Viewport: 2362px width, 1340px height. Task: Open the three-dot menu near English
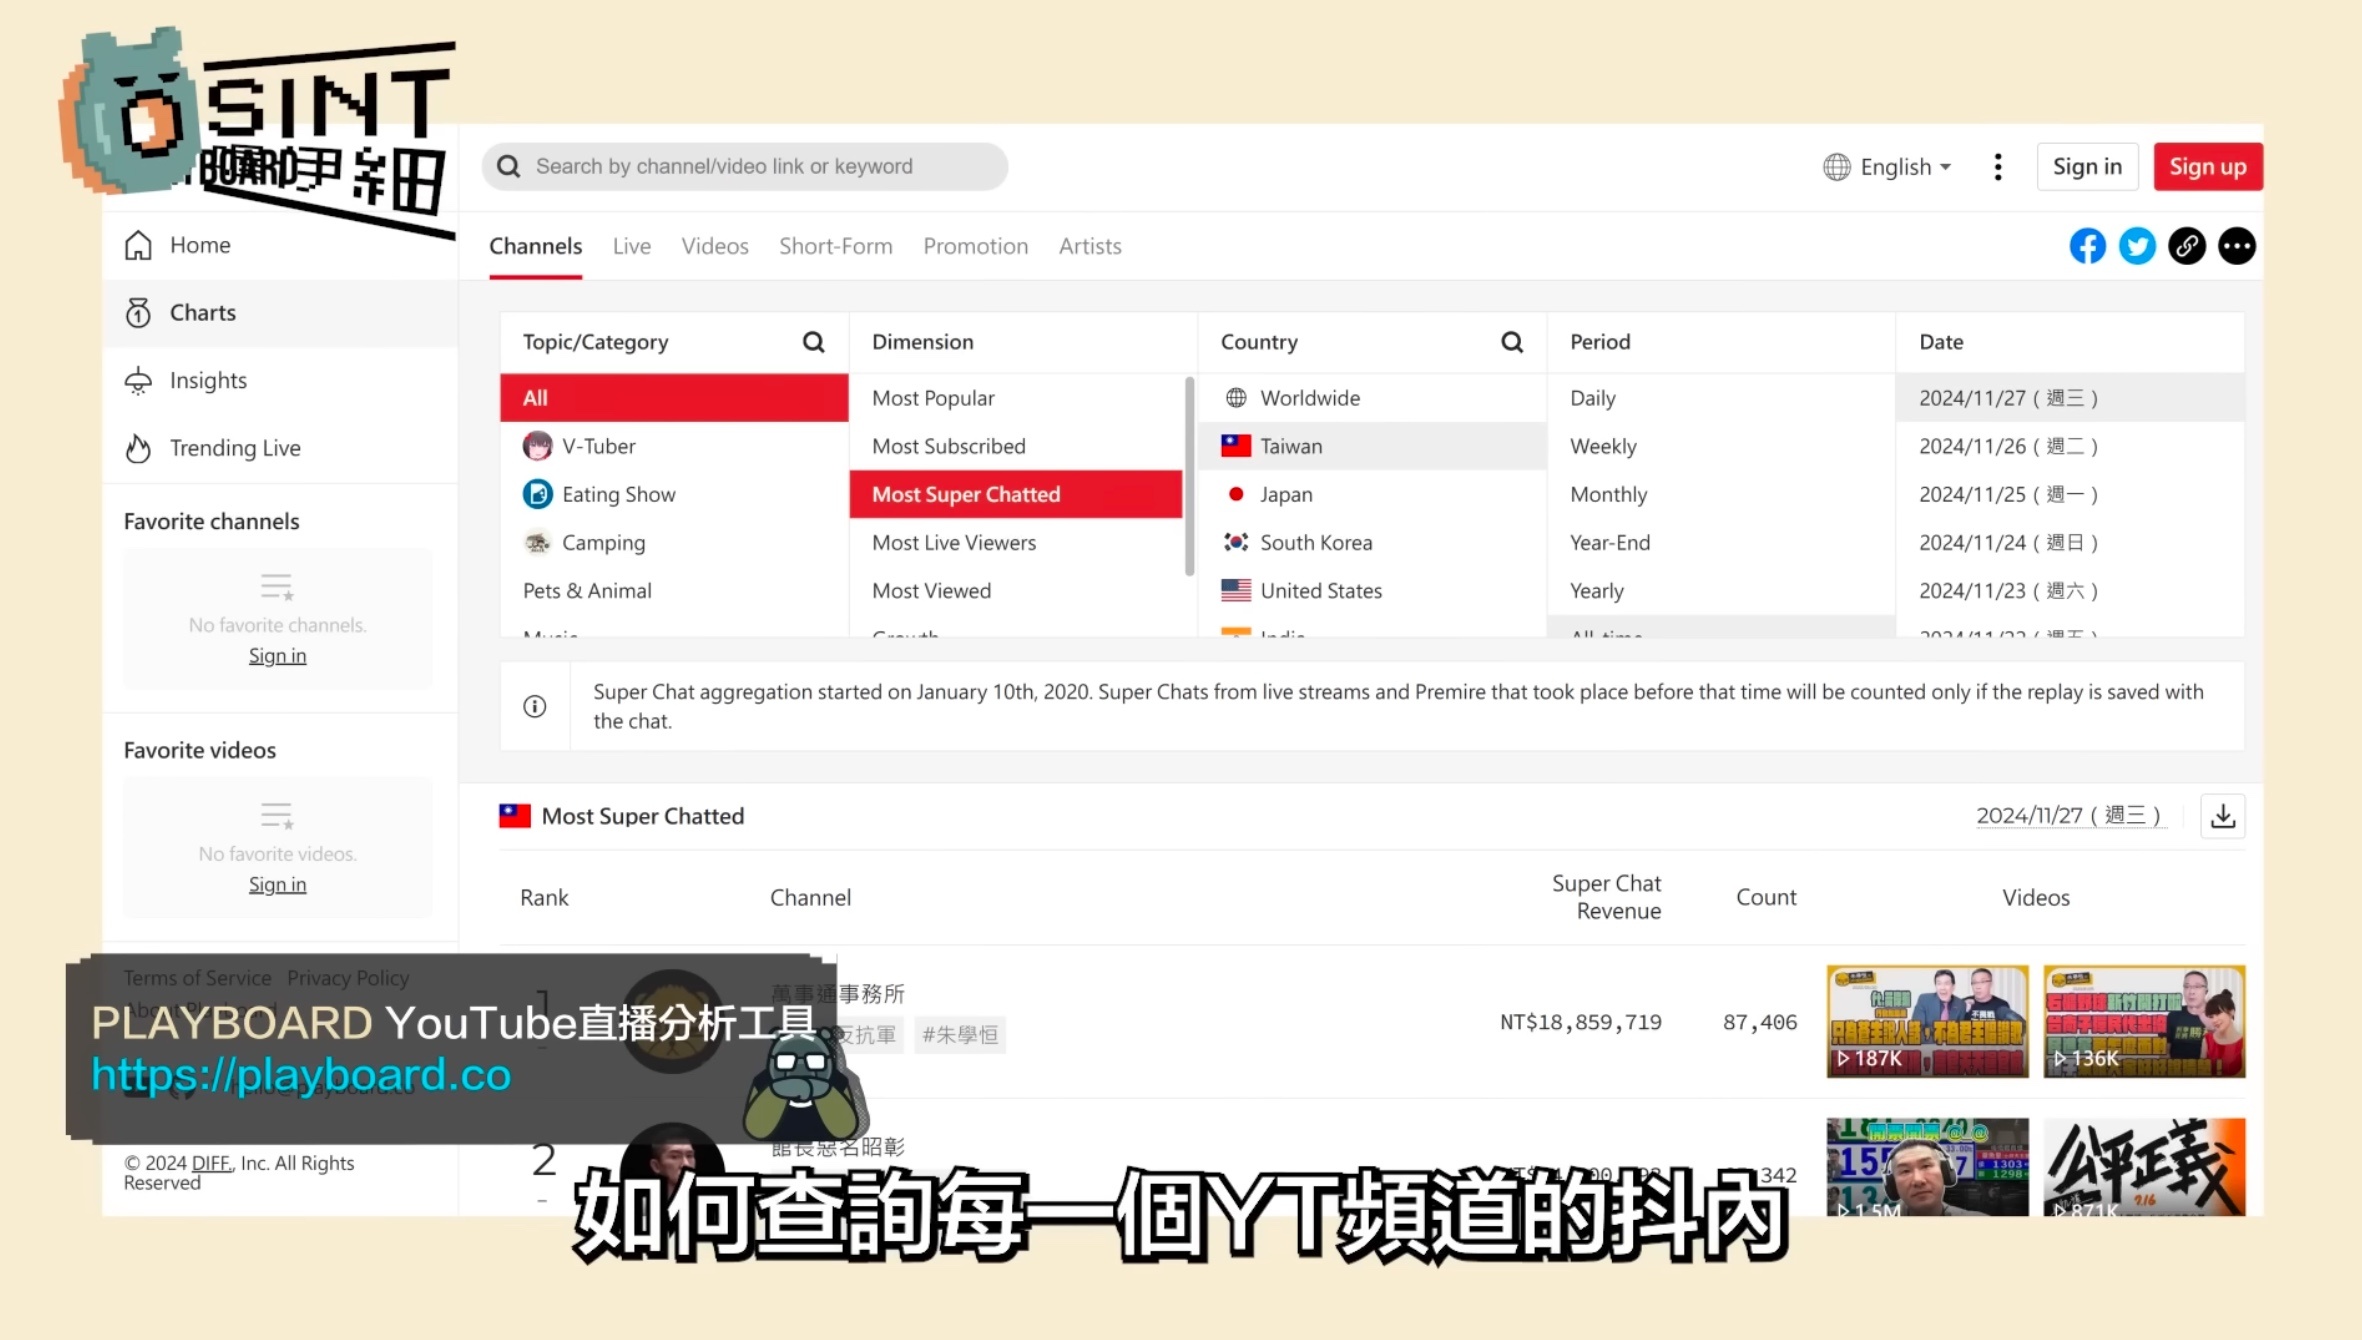point(1998,167)
